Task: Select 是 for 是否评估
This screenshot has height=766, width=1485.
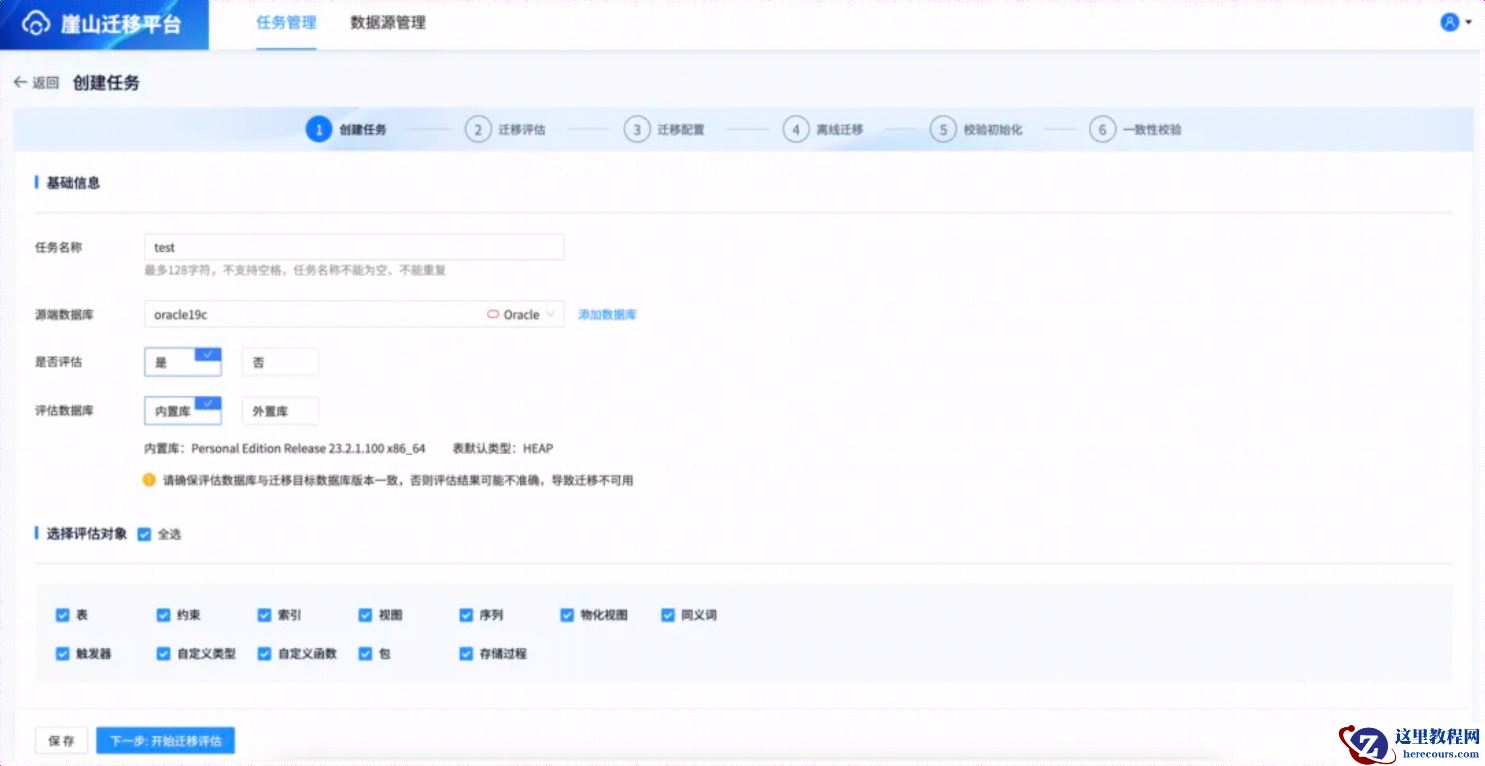Action: [183, 362]
